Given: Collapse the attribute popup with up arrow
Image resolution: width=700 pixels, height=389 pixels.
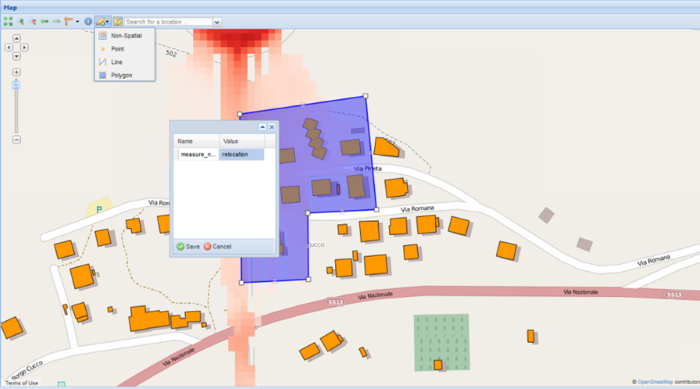Looking at the screenshot, I should [x=262, y=127].
